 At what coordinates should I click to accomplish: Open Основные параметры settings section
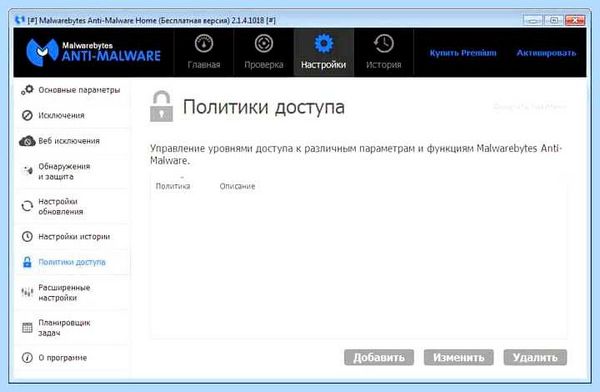73,90
